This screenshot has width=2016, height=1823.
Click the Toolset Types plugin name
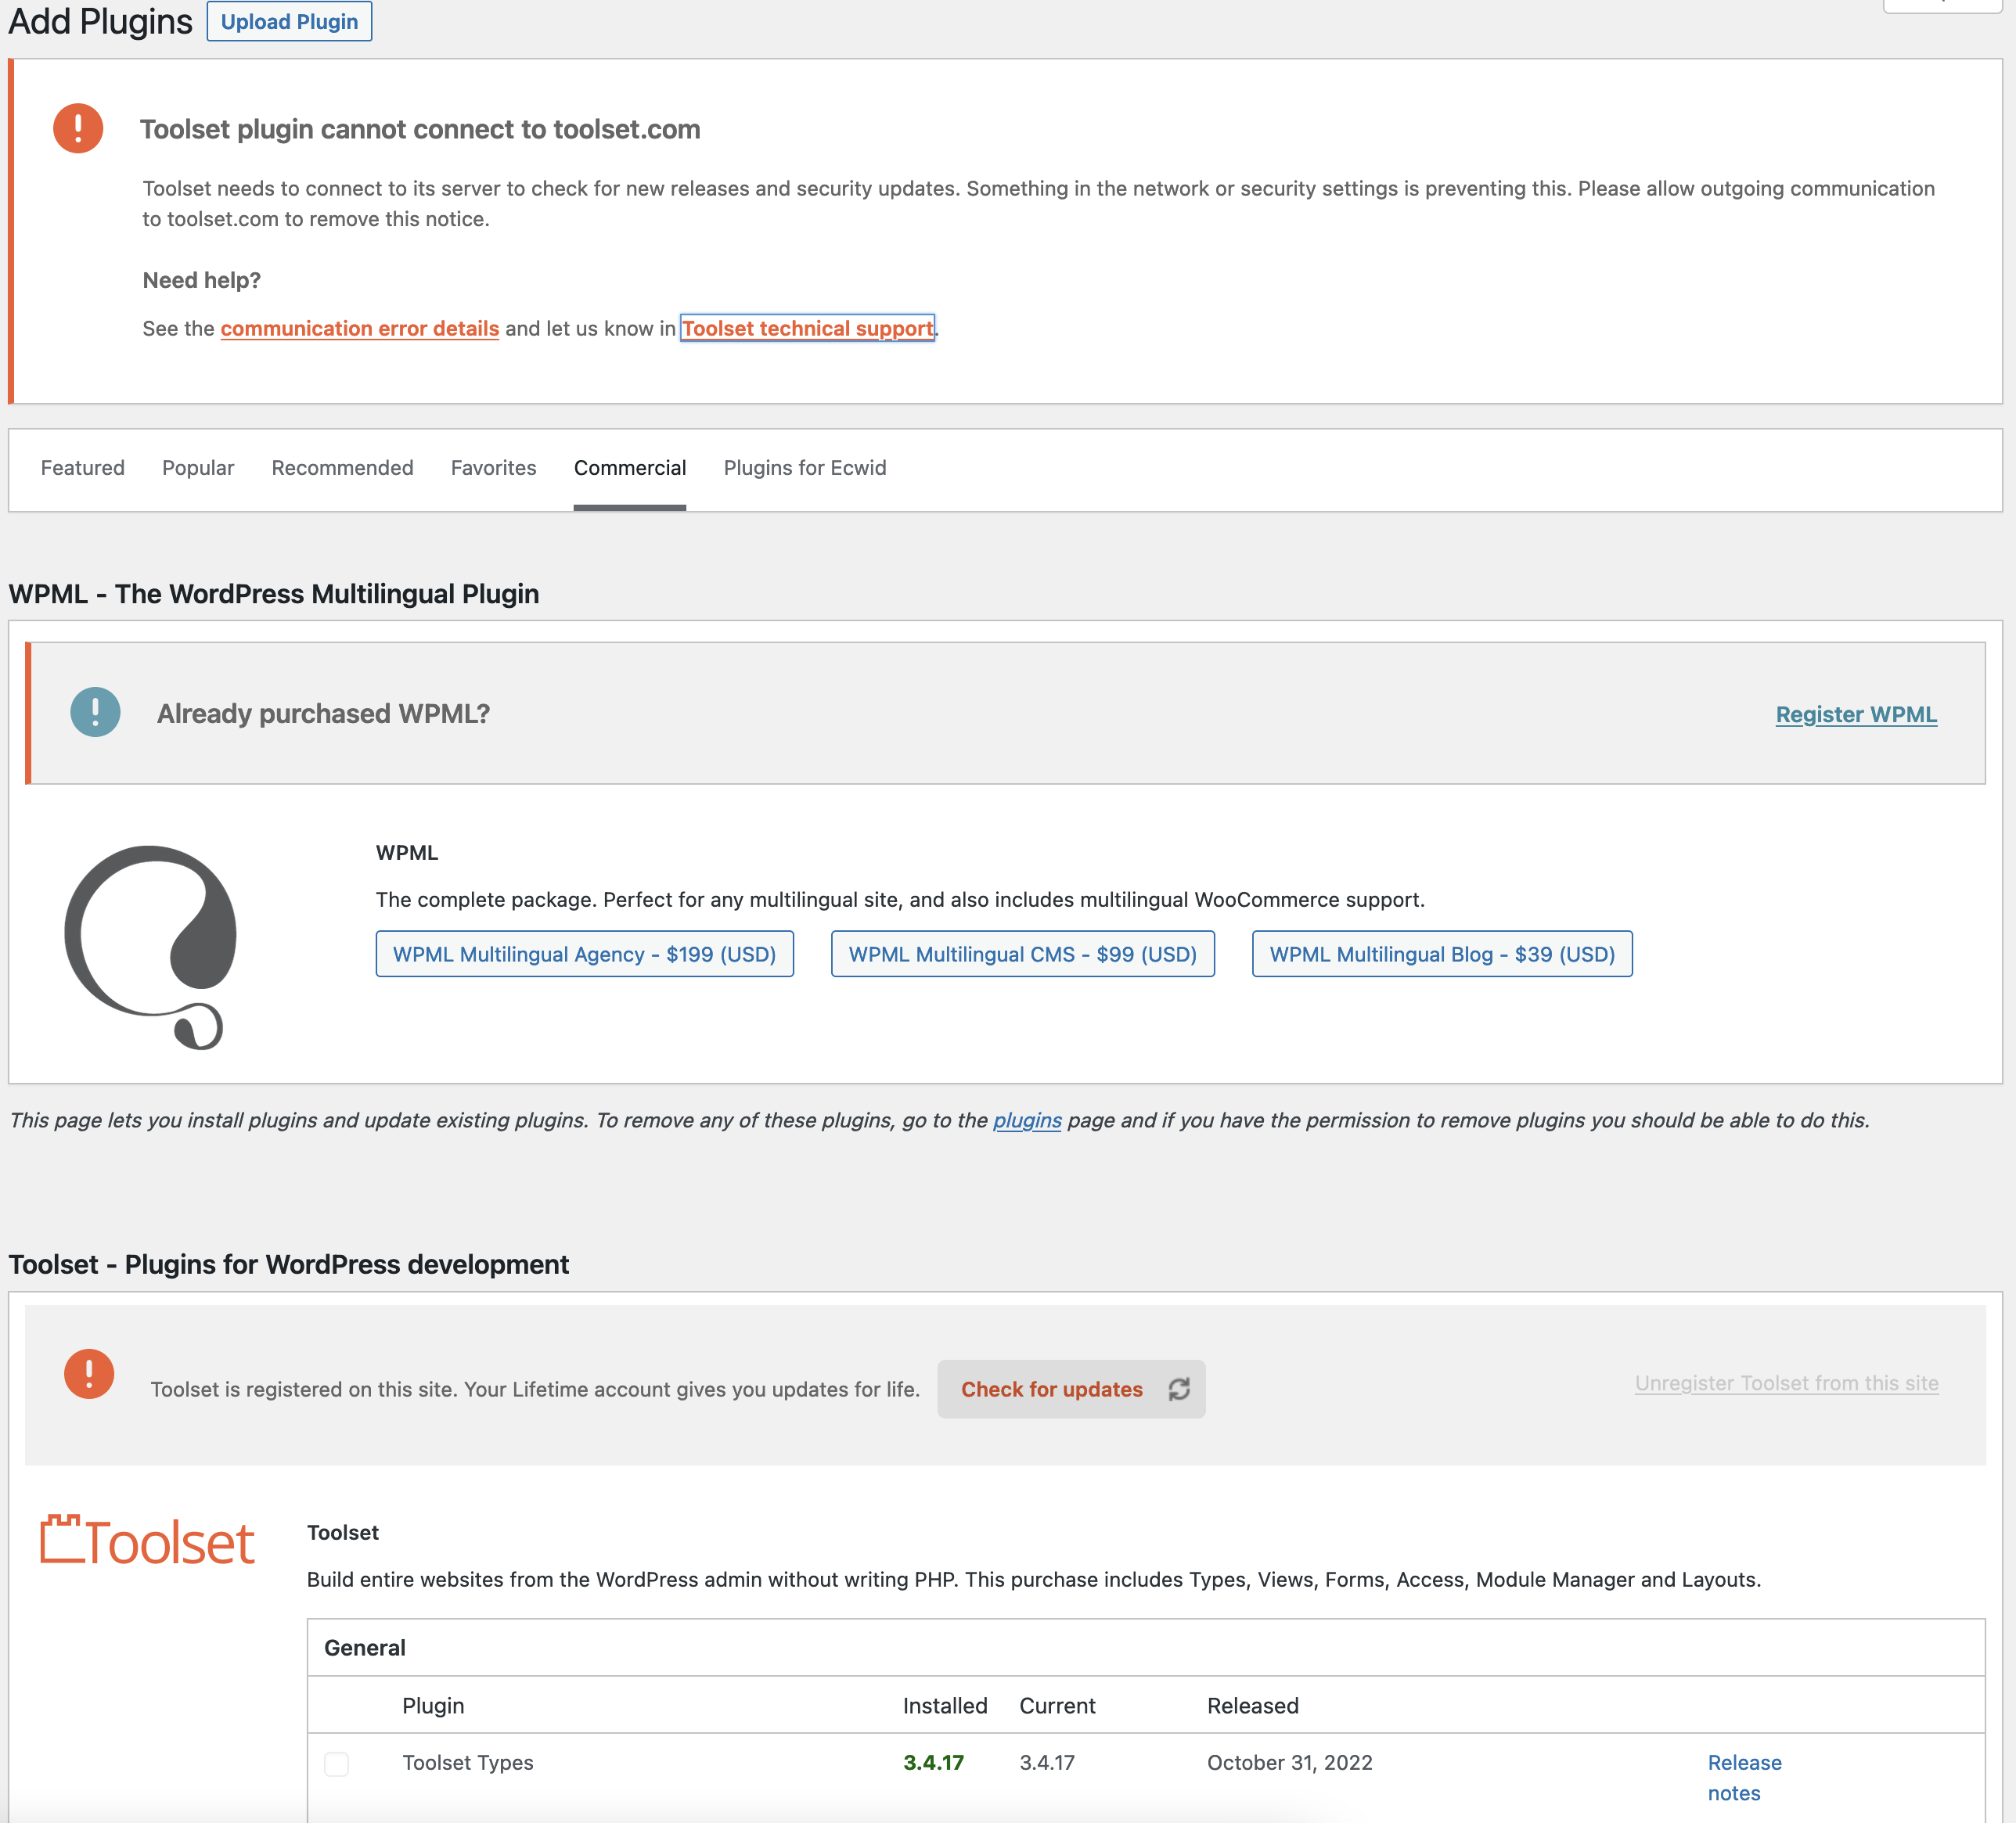point(468,1762)
